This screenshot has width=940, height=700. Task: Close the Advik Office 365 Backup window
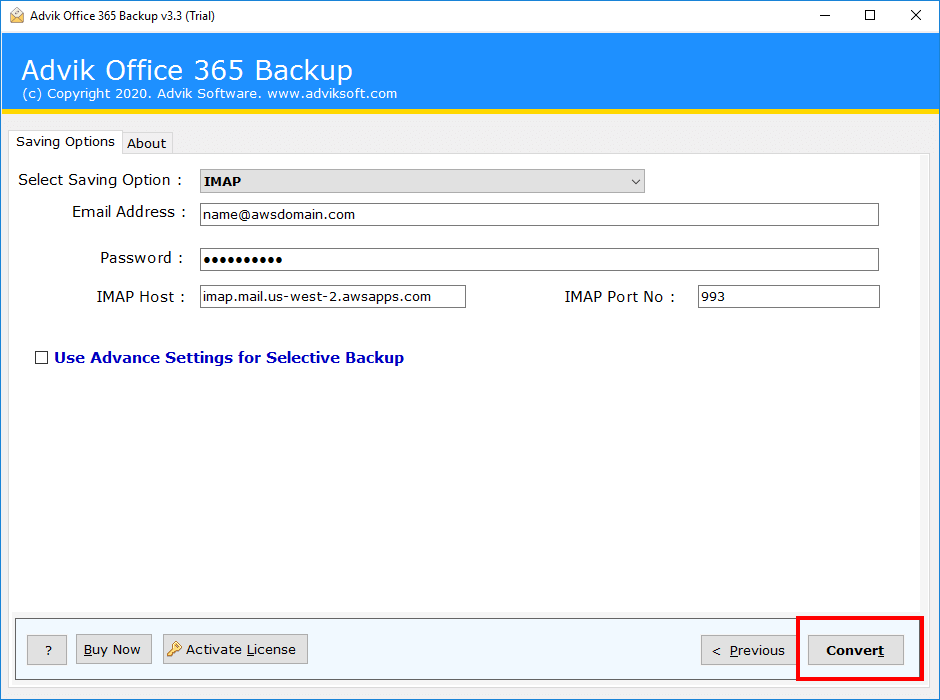915,16
